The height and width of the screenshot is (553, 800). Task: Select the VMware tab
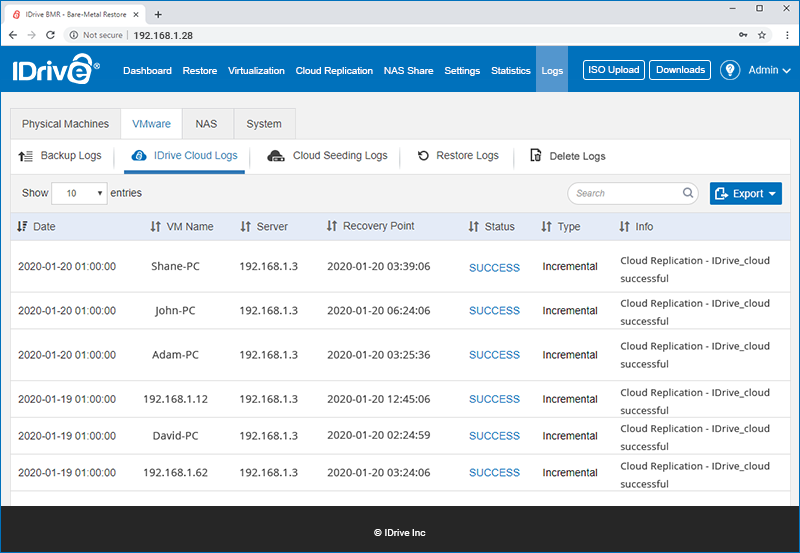[x=152, y=124]
